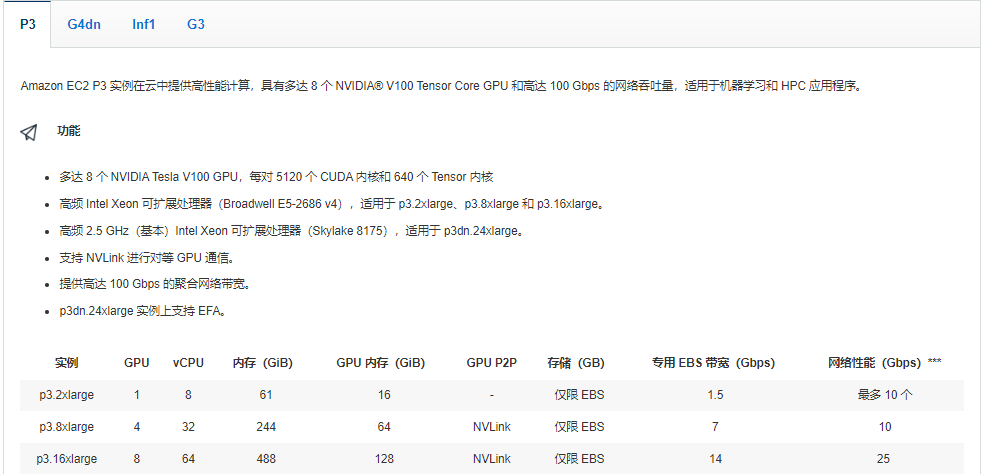This screenshot has width=982, height=474.
Task: Click the 网络性能 (Gbps) column header
Action: point(885,363)
